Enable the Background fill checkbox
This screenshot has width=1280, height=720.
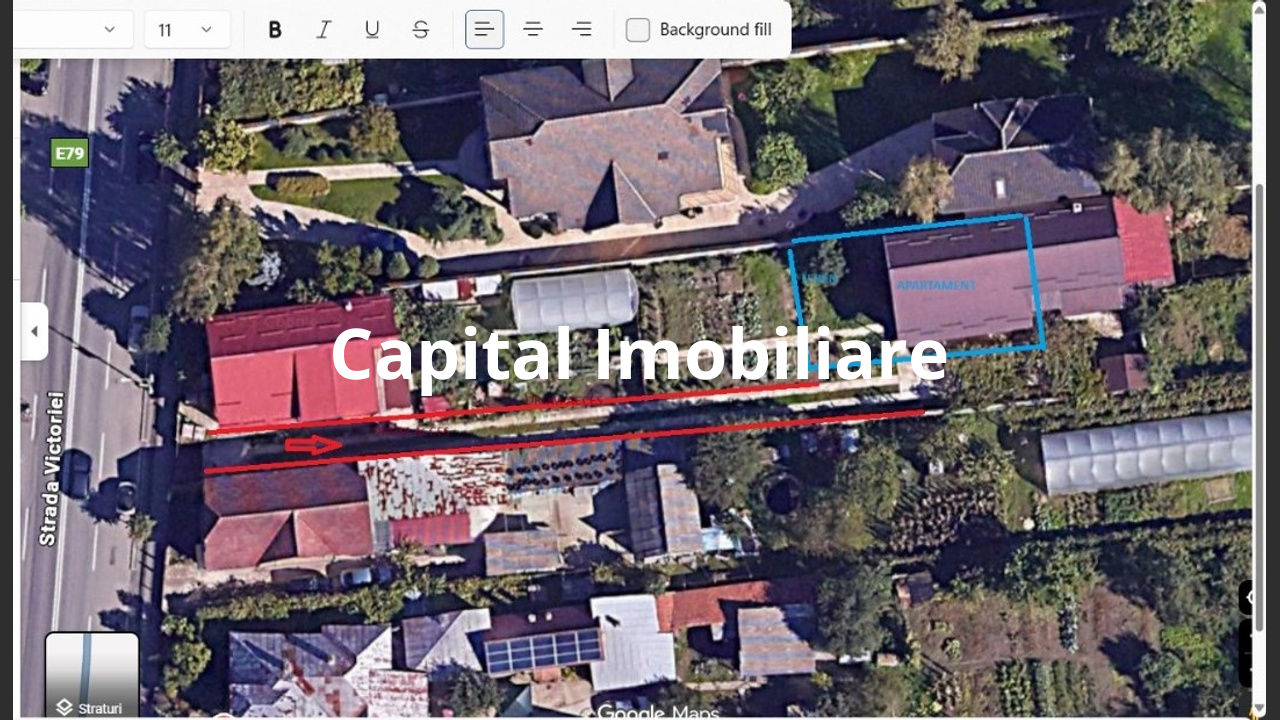click(638, 30)
